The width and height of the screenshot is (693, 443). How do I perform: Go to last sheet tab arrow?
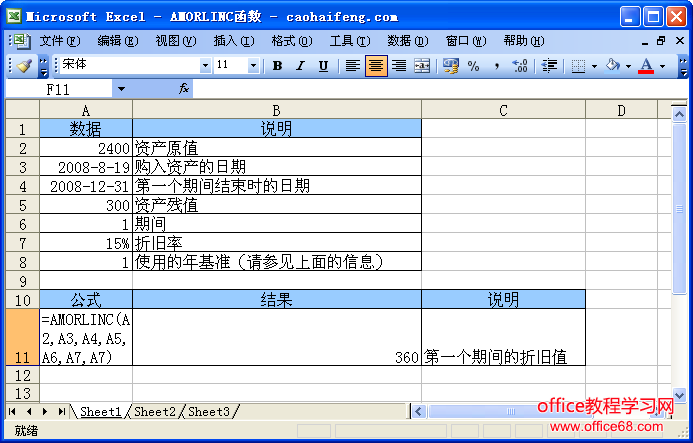tap(61, 412)
